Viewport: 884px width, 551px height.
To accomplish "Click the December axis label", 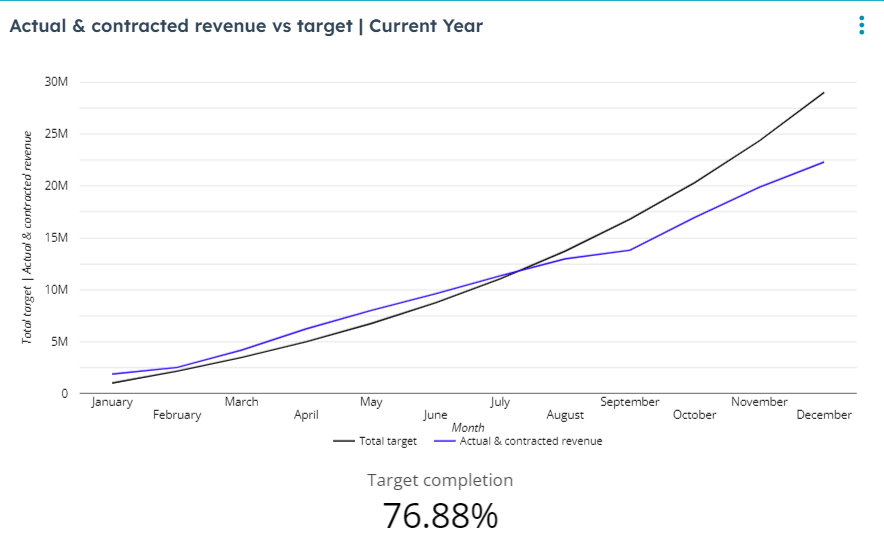I will pos(824,415).
